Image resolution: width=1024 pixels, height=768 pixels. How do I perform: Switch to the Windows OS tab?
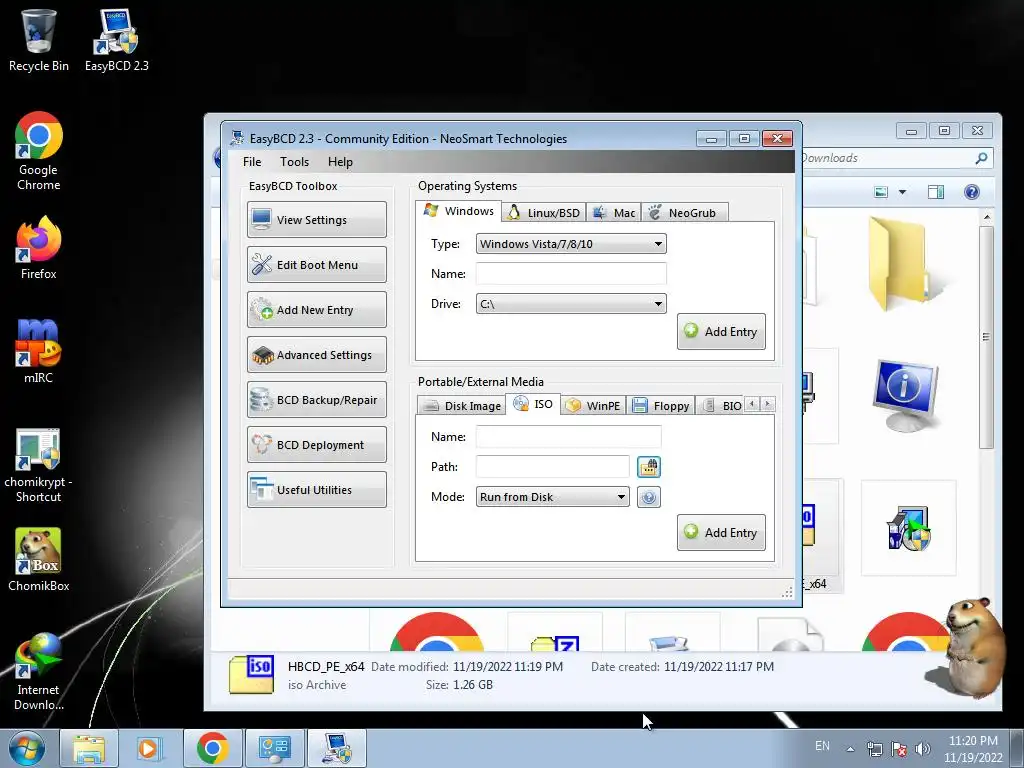tap(458, 211)
